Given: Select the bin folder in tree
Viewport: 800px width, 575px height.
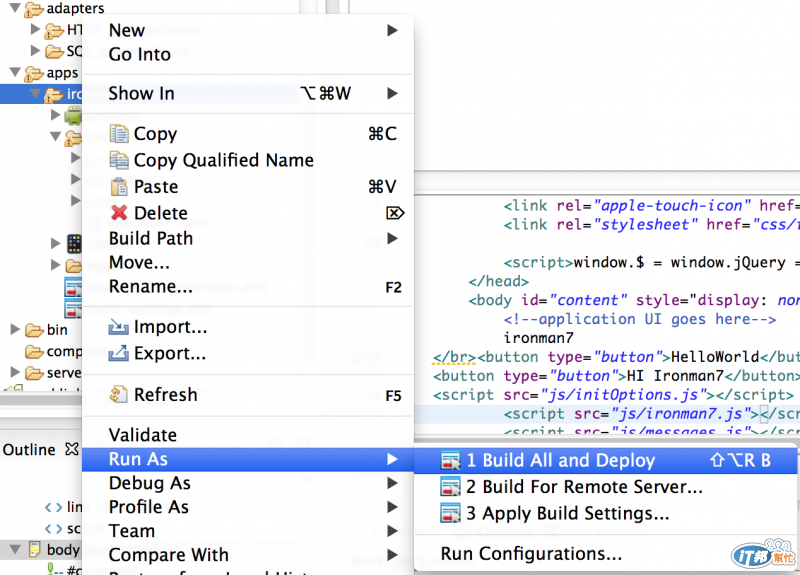Looking at the screenshot, I should (57, 330).
